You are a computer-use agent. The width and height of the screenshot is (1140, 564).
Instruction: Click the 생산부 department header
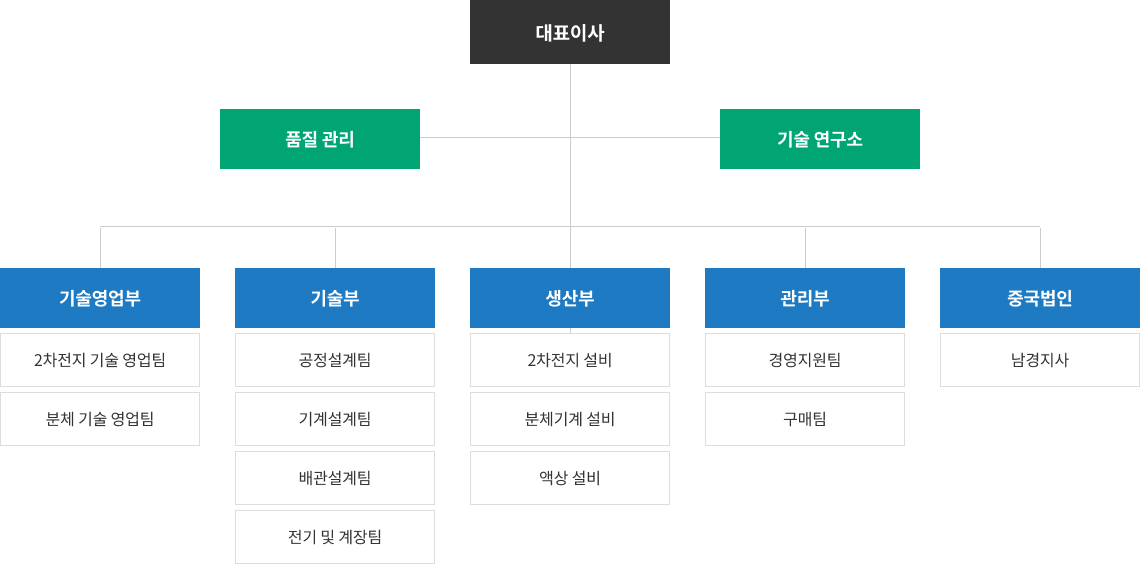[x=570, y=298]
